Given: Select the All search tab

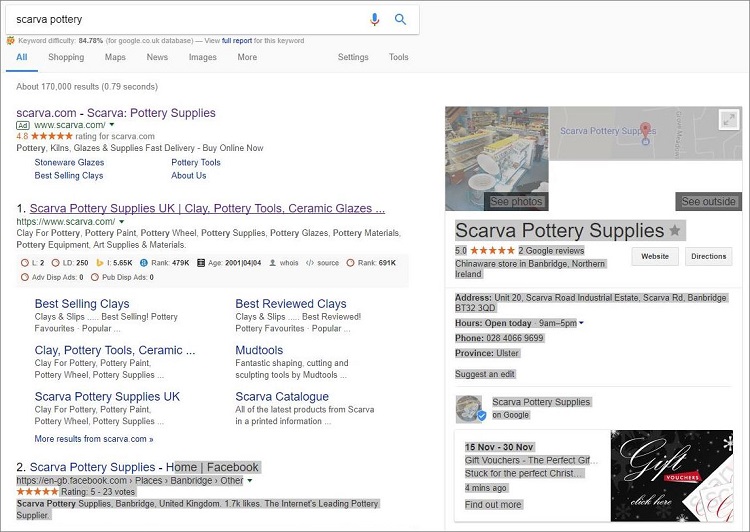Looking at the screenshot, I should point(22,57).
